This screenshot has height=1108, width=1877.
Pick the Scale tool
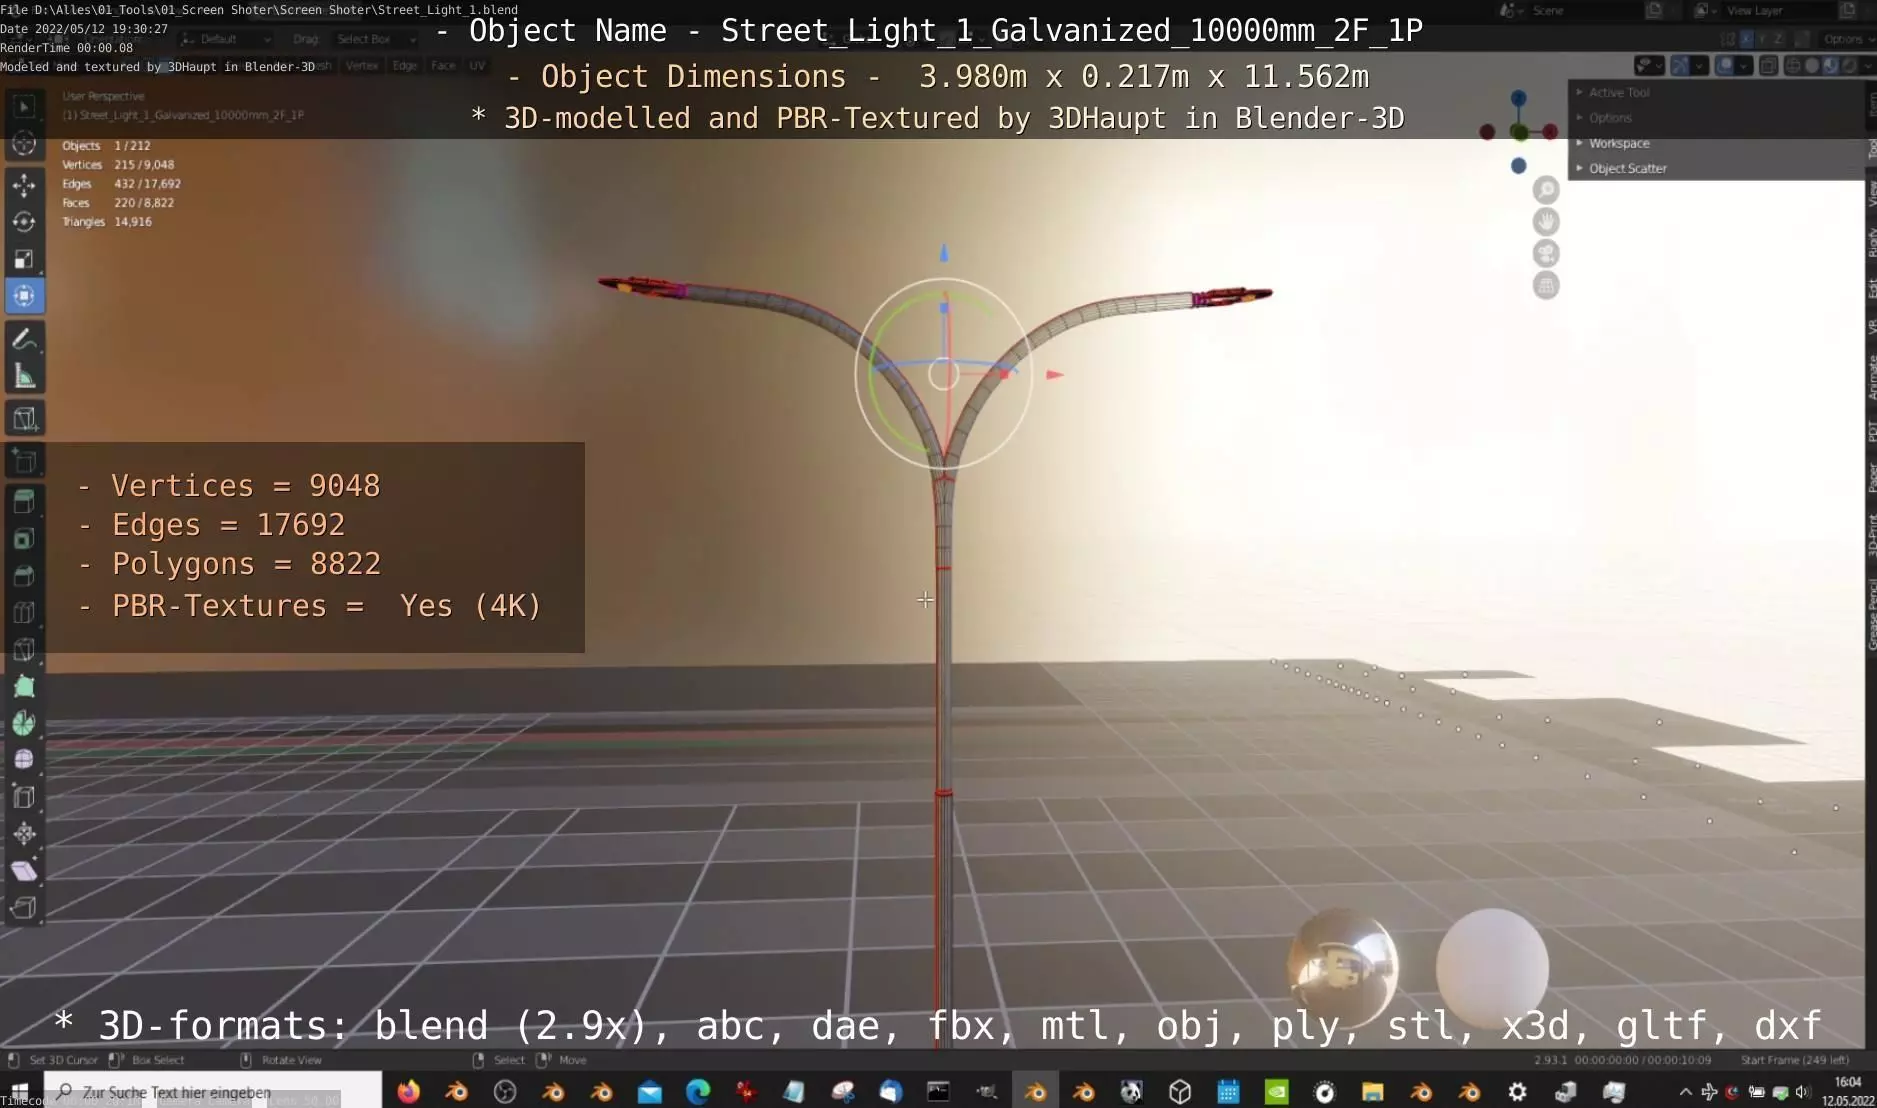24,259
